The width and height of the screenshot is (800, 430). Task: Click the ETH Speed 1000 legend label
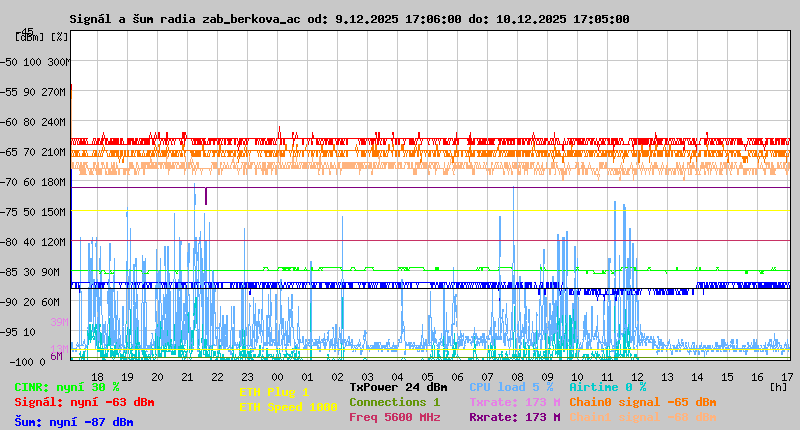pyautogui.click(x=288, y=407)
